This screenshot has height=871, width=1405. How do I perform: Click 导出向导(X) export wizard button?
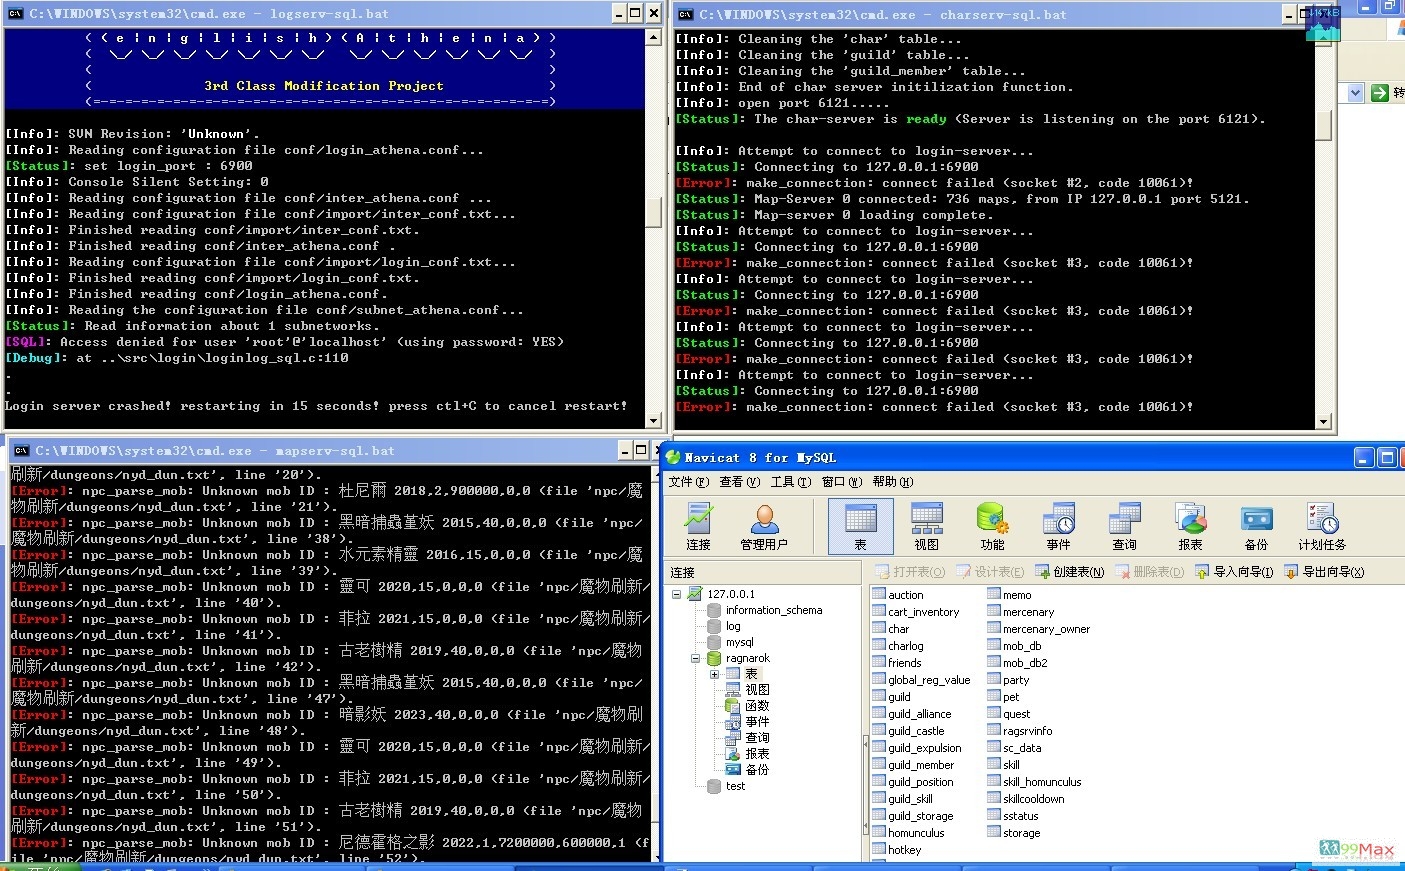pos(1324,572)
